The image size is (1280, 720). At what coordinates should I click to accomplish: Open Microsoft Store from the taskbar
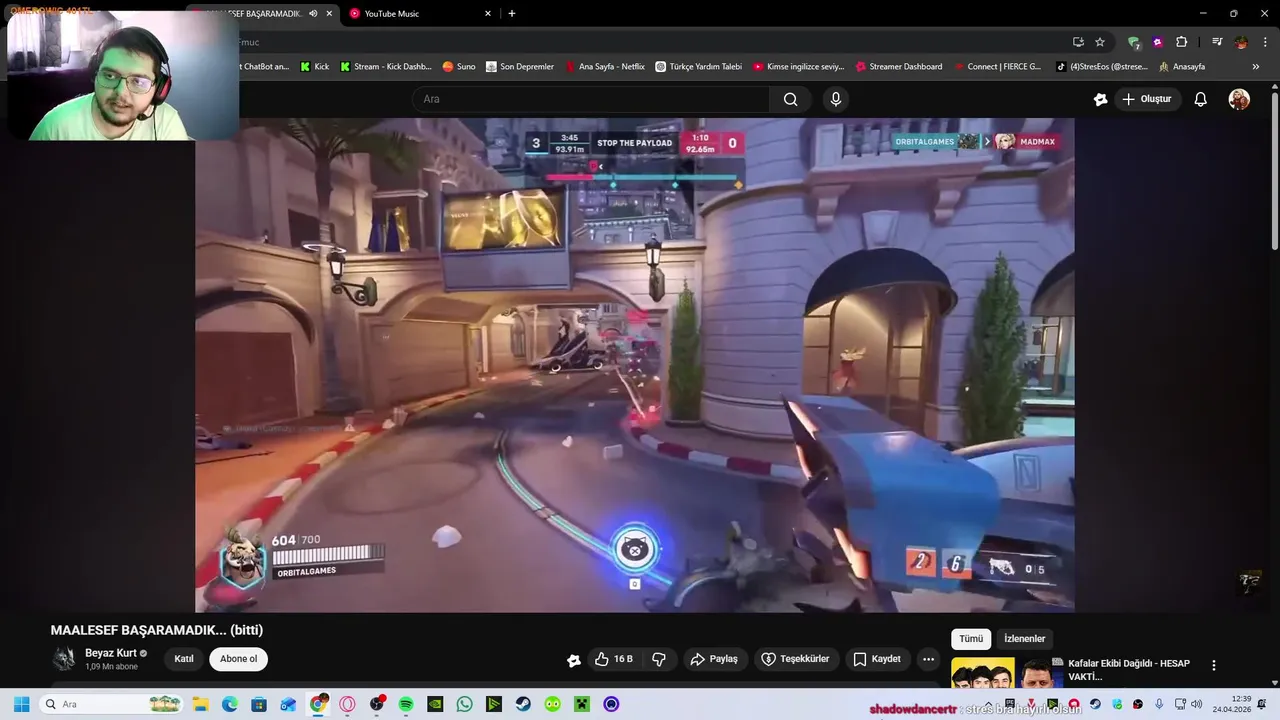point(259,704)
